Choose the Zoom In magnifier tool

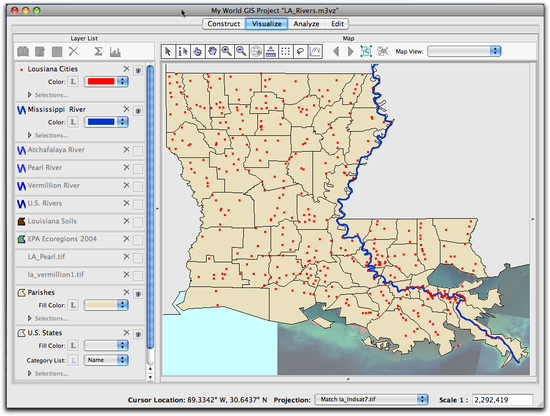tap(227, 52)
